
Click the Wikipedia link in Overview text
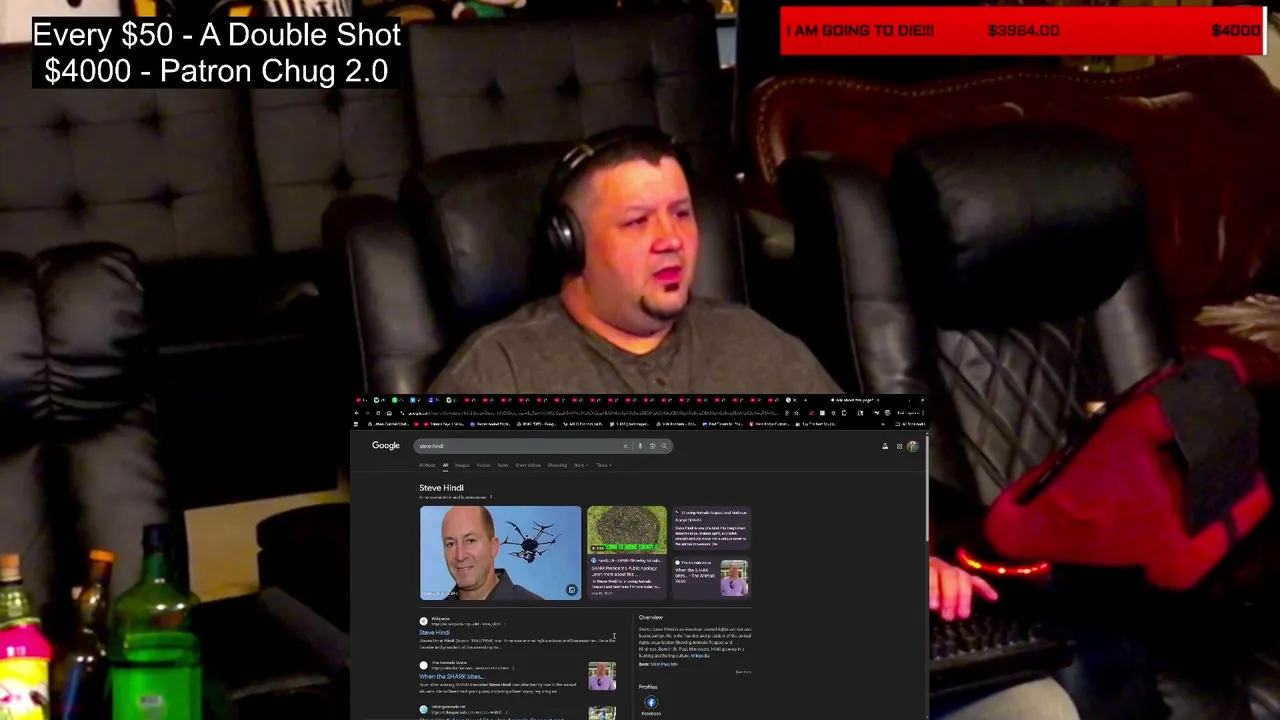700,656
